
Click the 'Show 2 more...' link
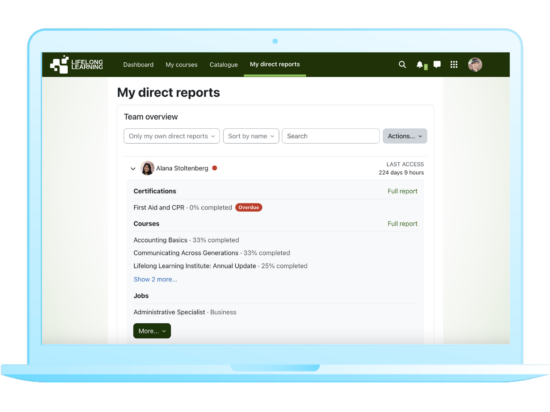tap(155, 279)
